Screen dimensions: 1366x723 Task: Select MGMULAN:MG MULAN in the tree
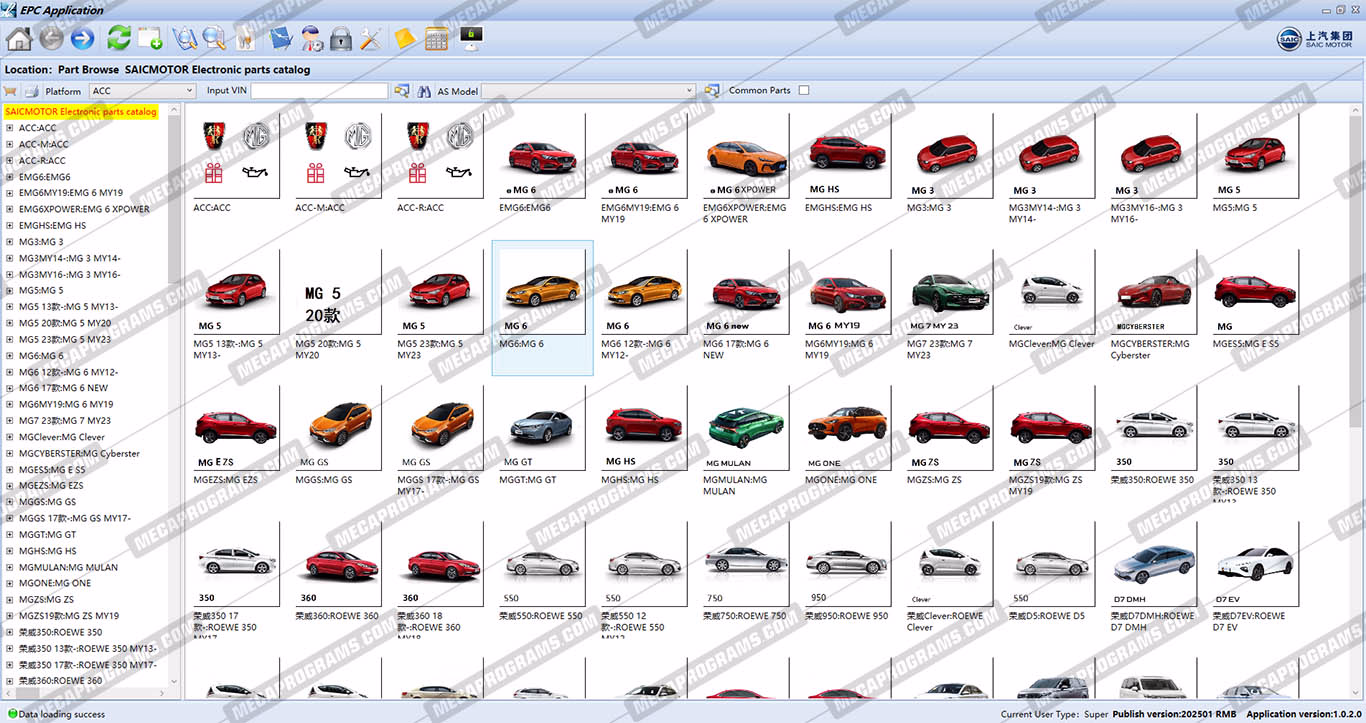[x=68, y=567]
